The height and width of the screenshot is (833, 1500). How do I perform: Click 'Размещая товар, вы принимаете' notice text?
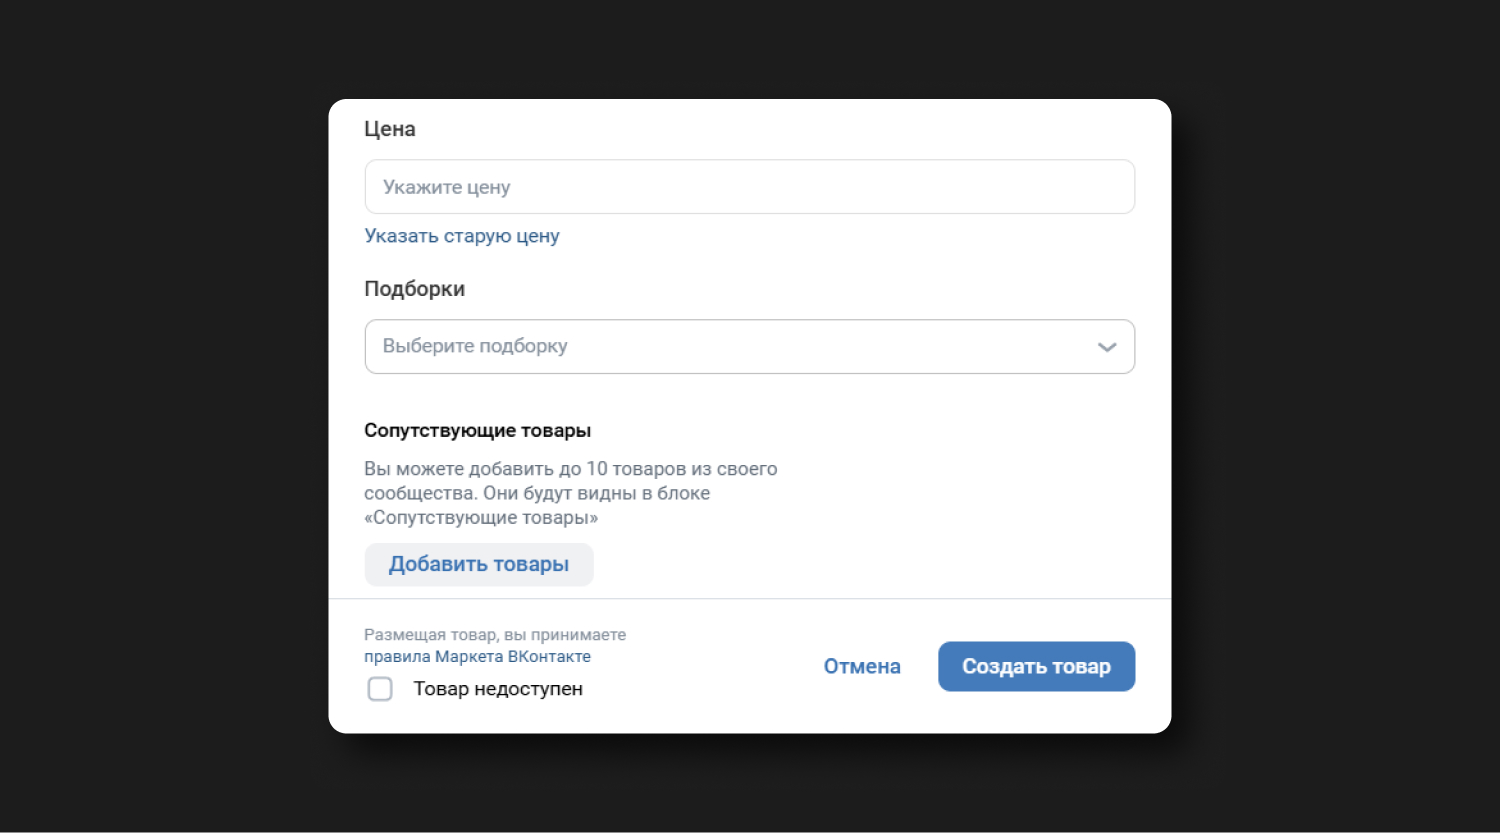[495, 635]
